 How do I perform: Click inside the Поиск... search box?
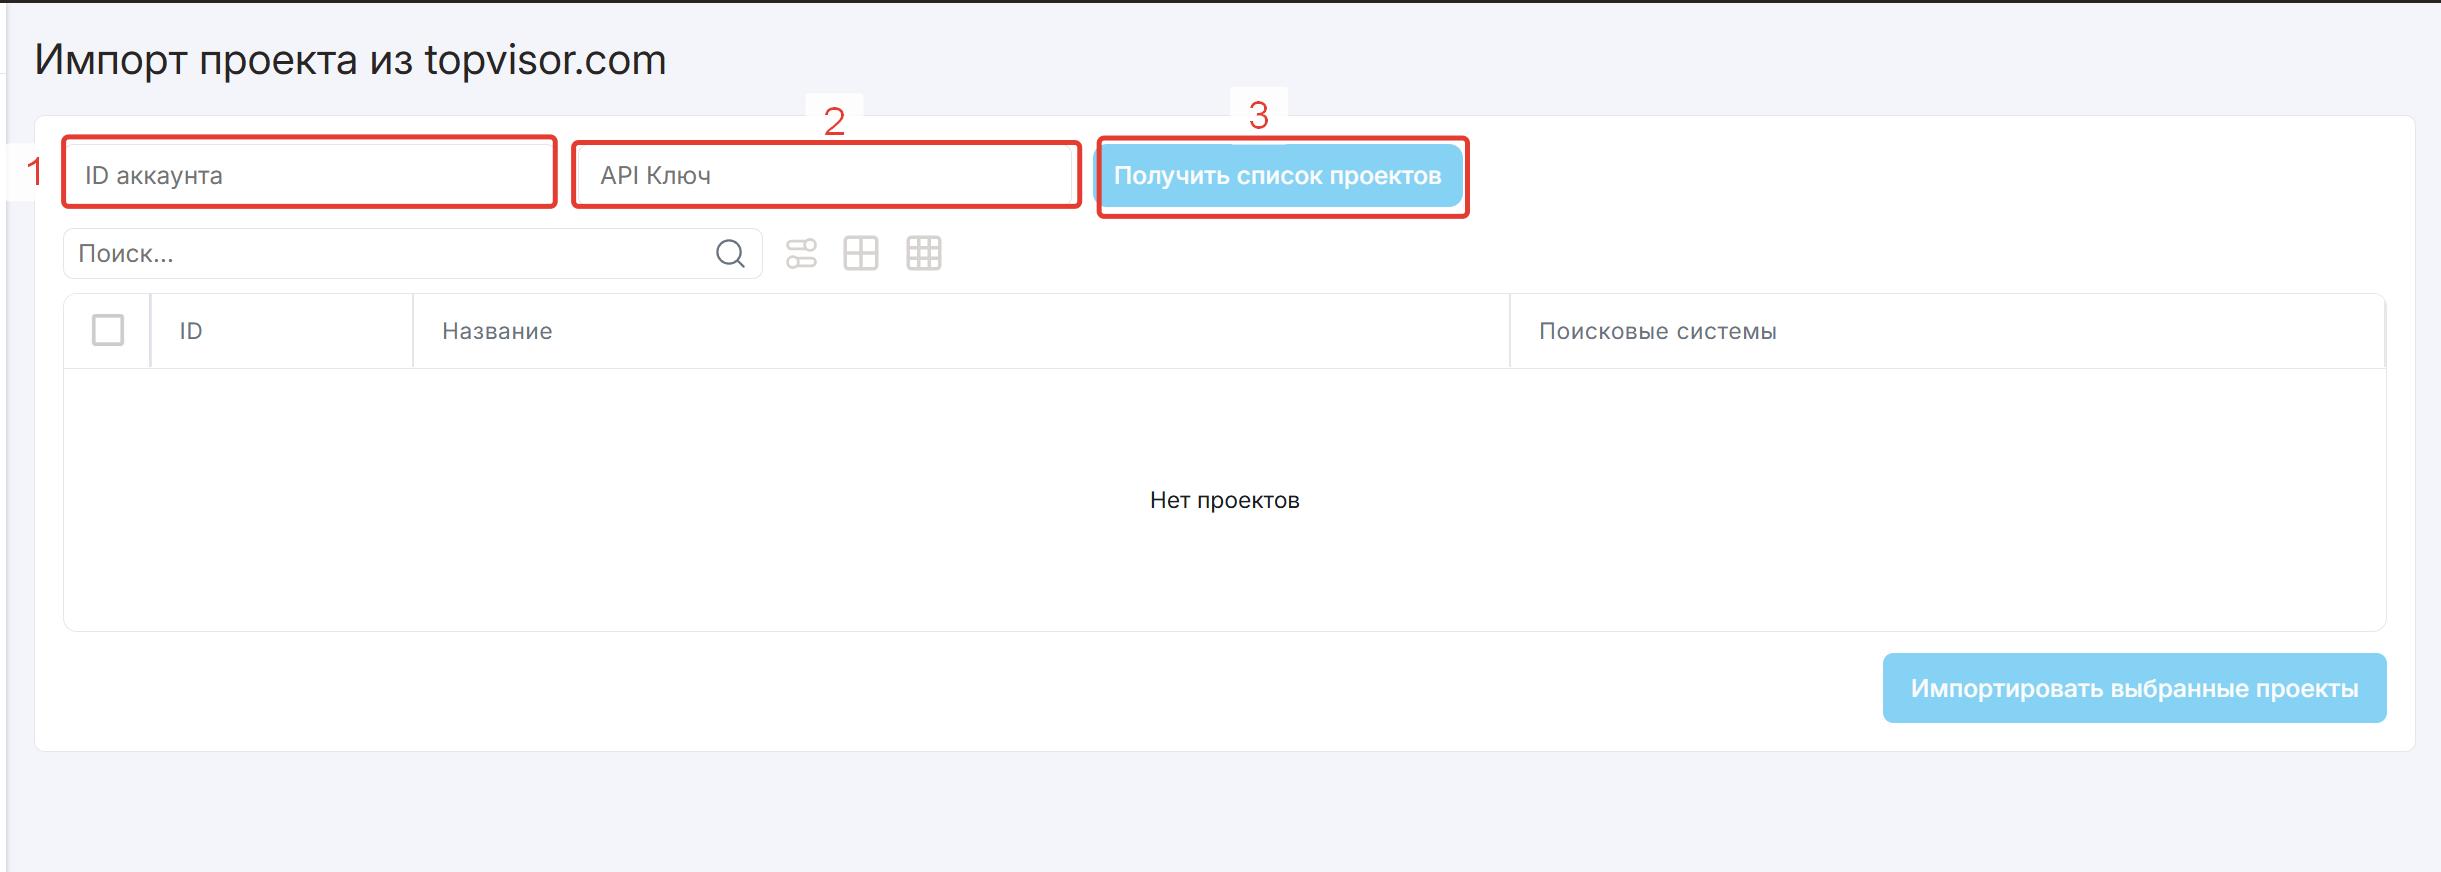click(x=390, y=254)
